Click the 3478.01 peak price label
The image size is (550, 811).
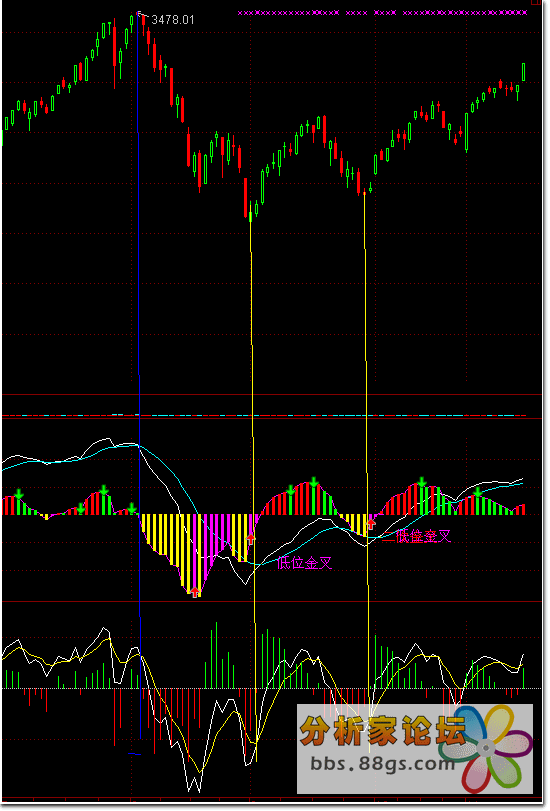coord(172,20)
